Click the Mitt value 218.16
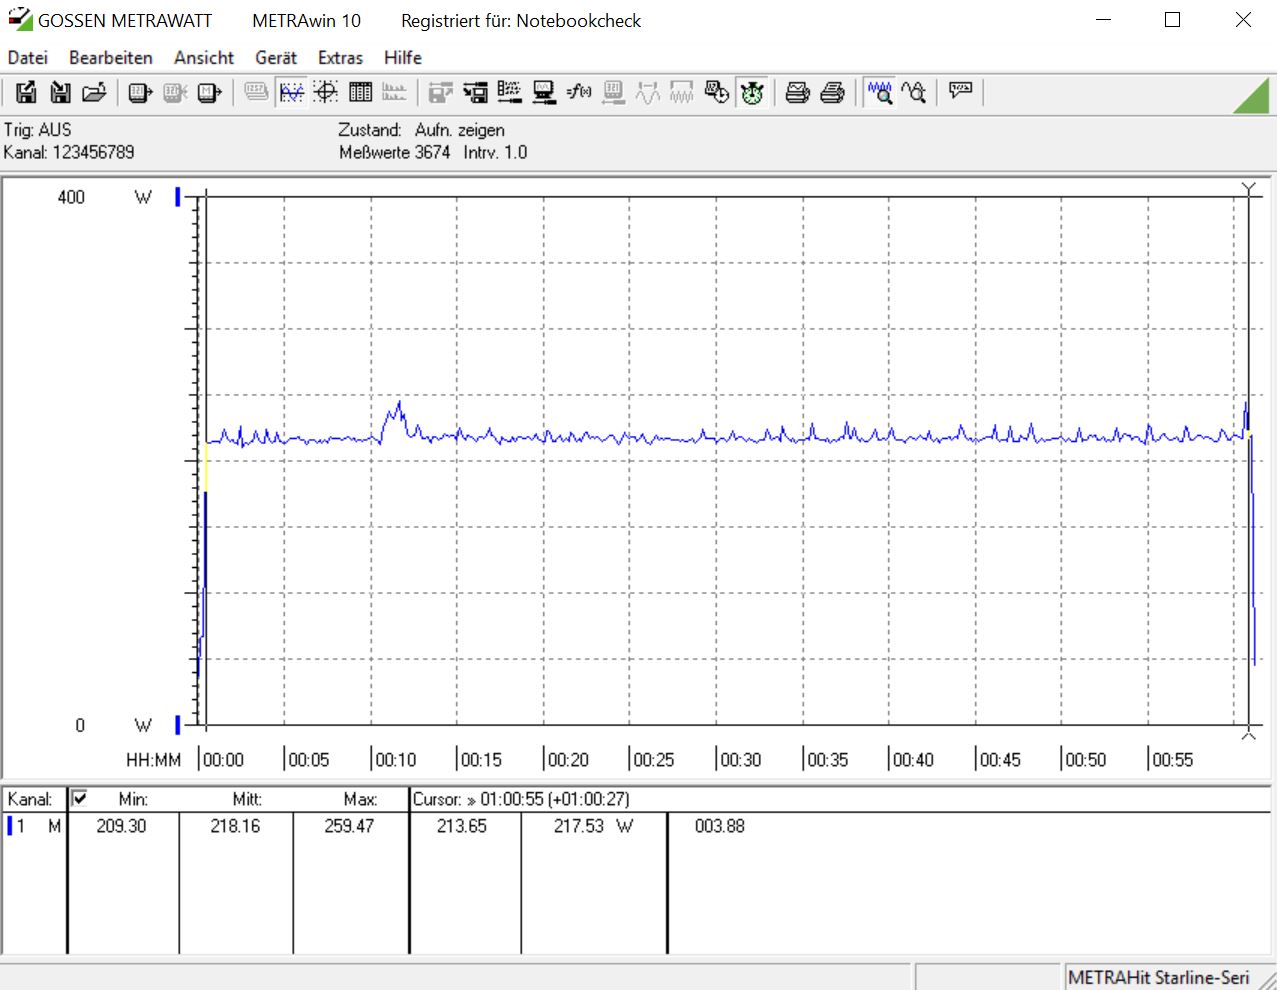Image resolution: width=1277 pixels, height=990 pixels. [x=235, y=826]
